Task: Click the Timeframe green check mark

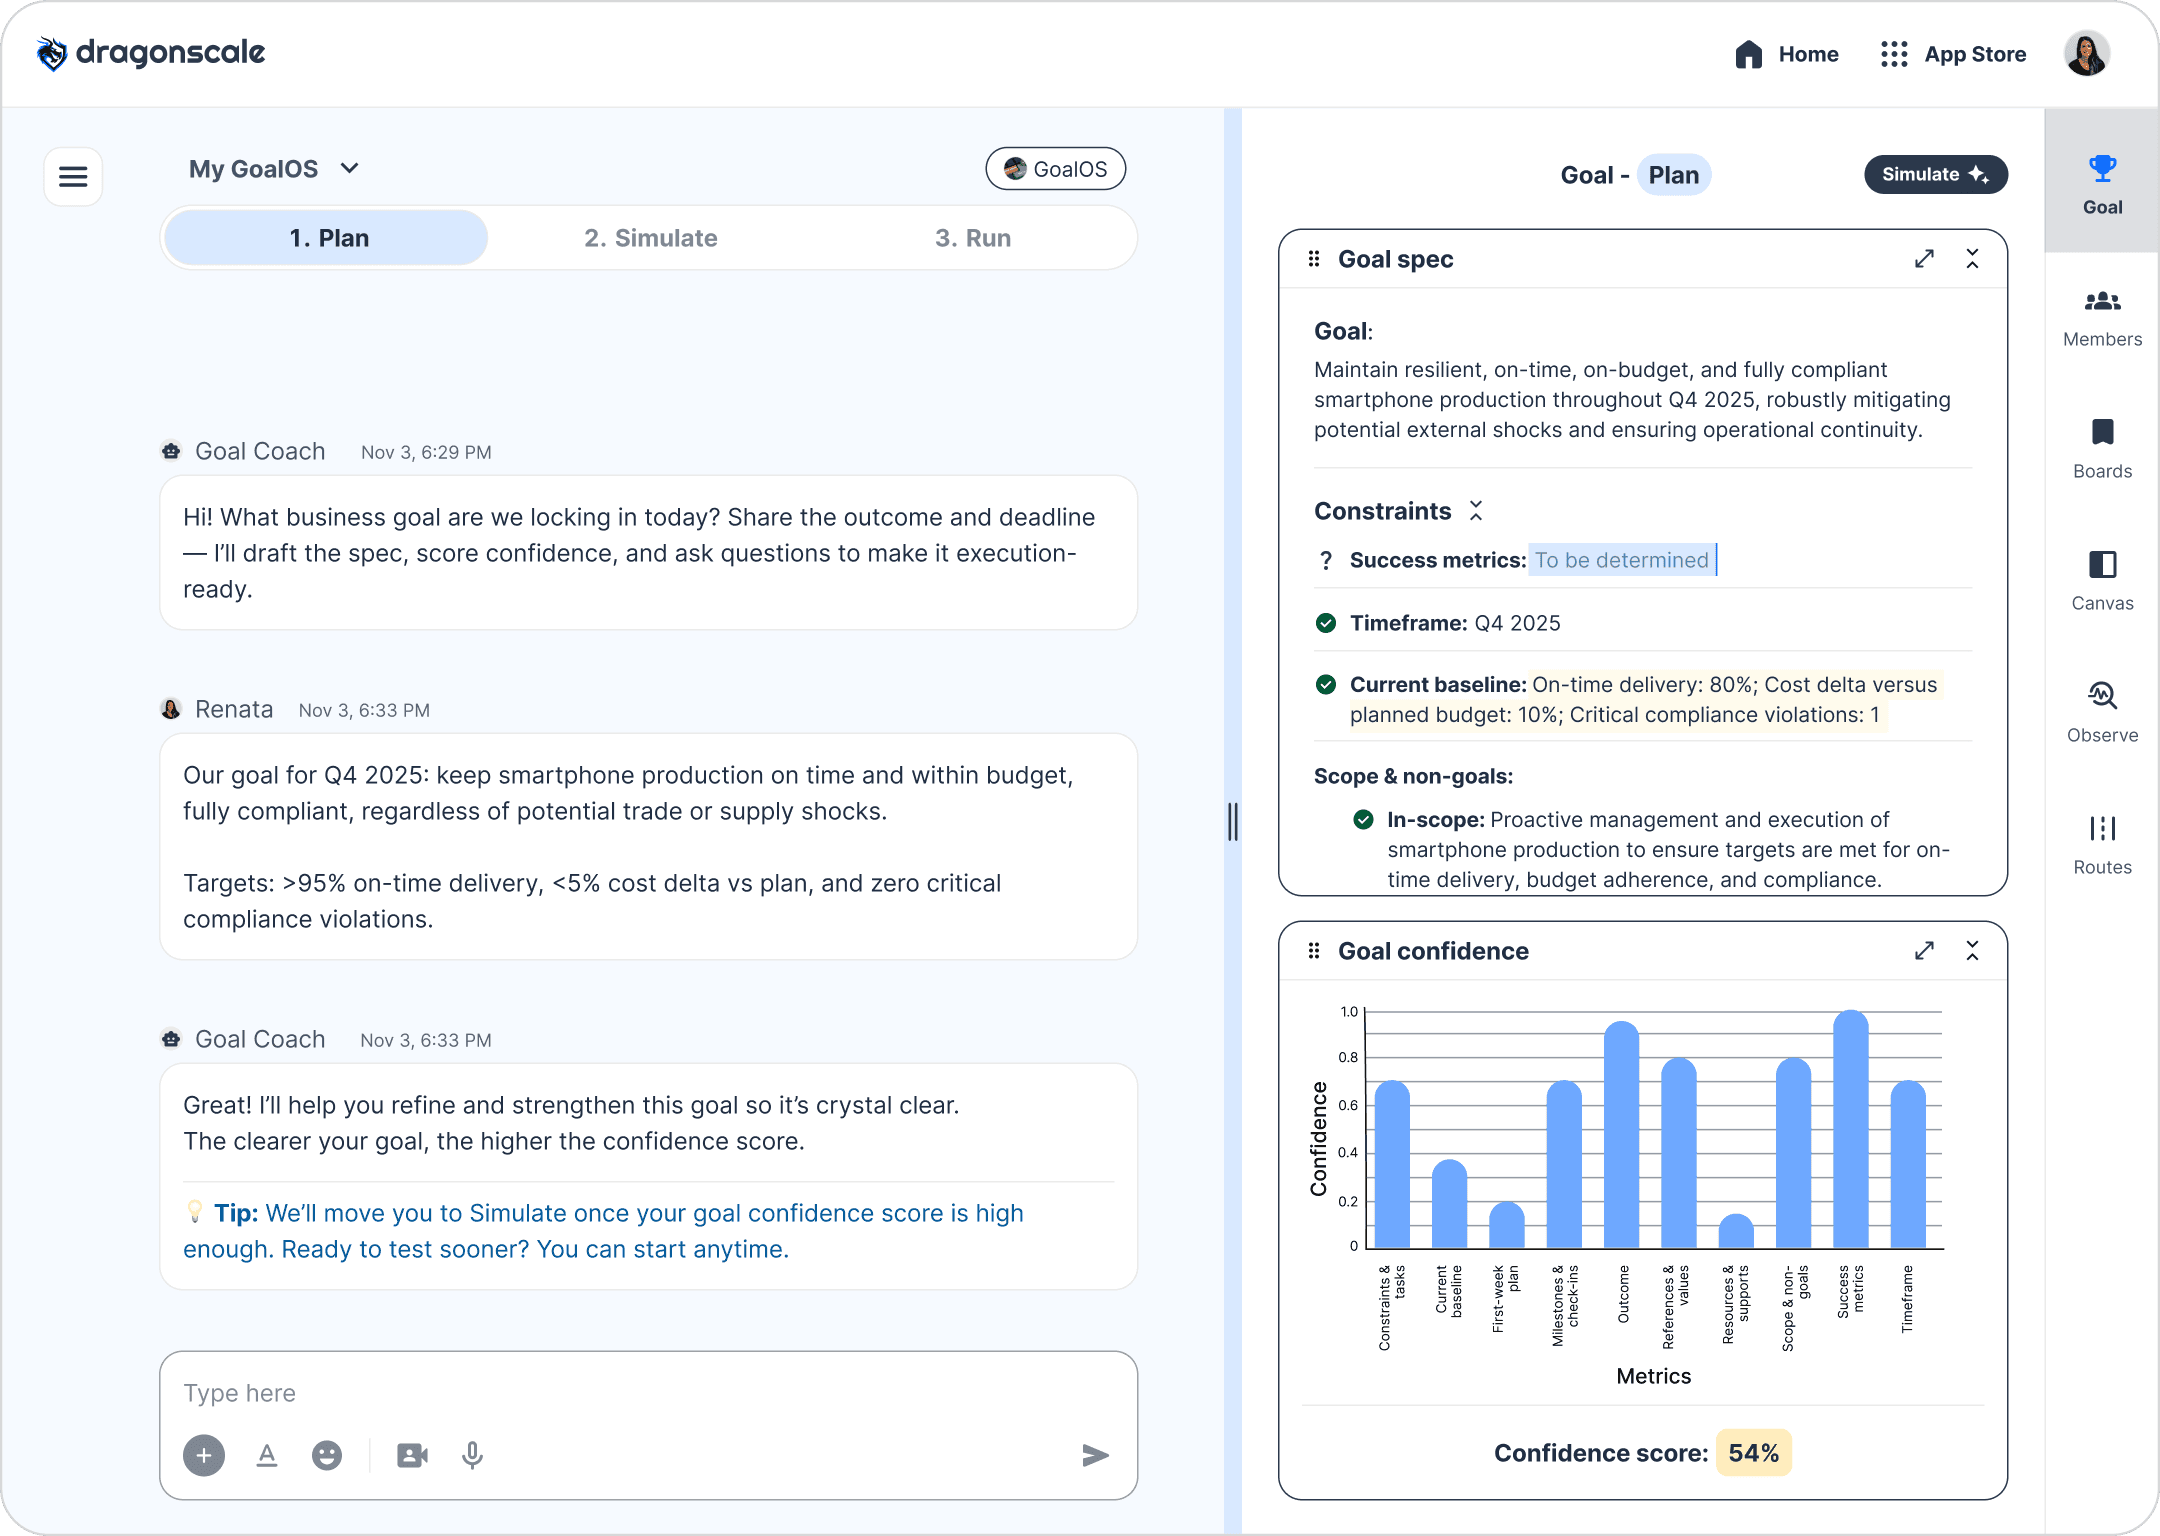Action: click(x=1326, y=623)
